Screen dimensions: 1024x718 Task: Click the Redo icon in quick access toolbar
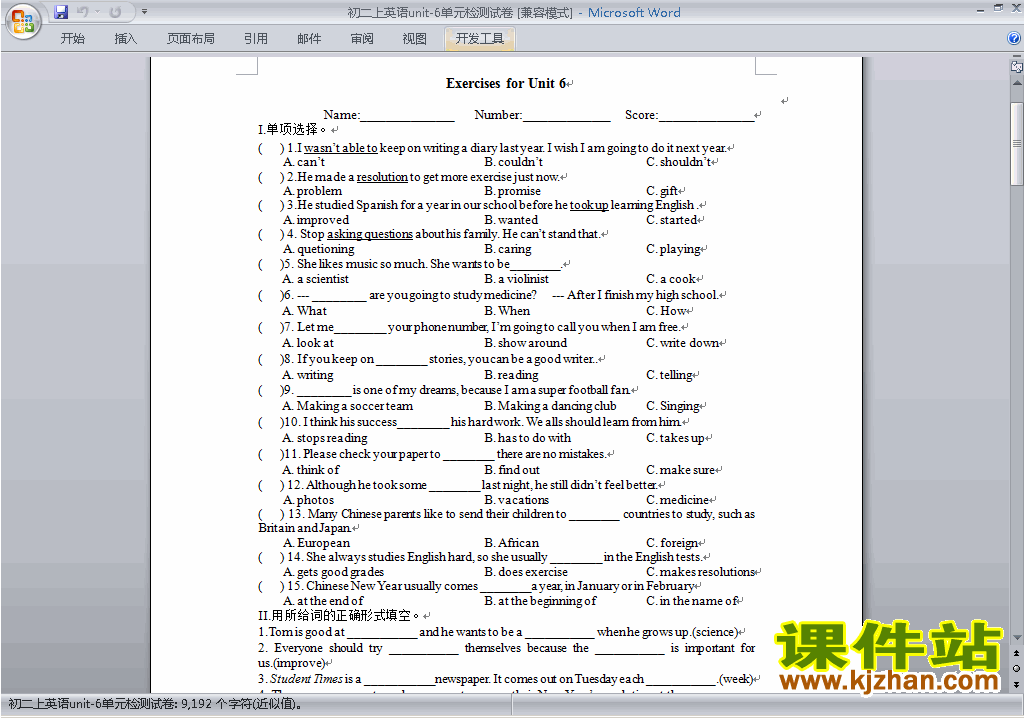click(116, 12)
